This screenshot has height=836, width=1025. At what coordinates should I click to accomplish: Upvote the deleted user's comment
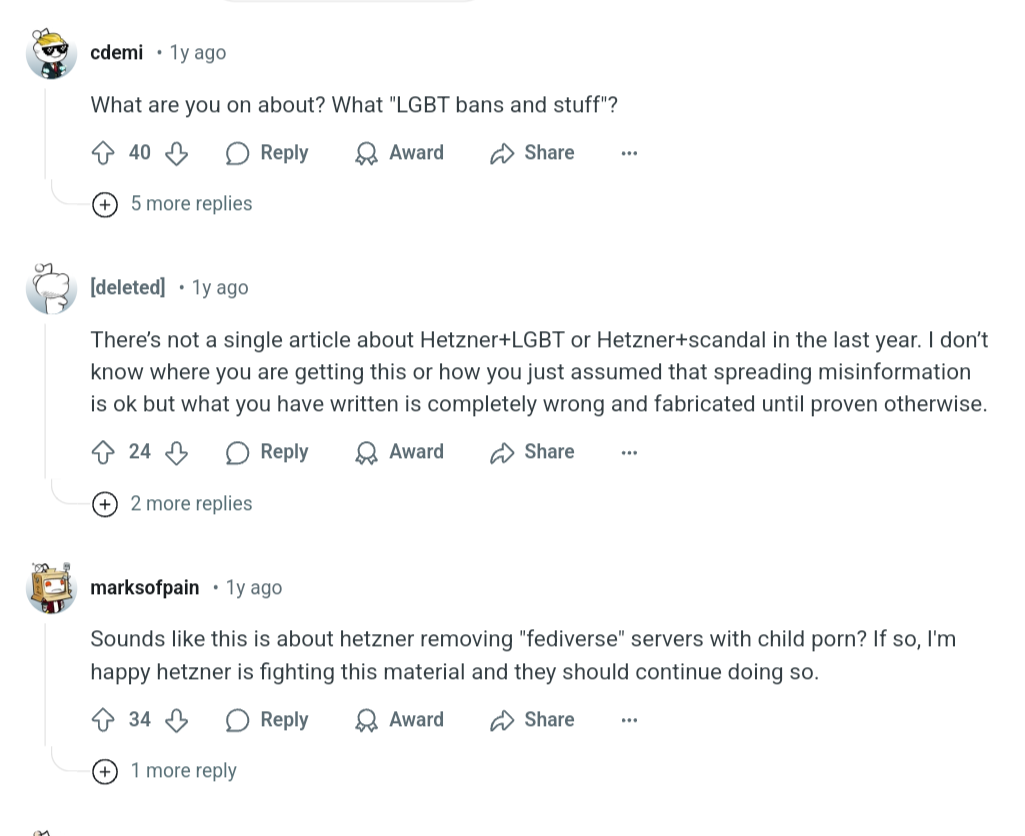click(103, 452)
